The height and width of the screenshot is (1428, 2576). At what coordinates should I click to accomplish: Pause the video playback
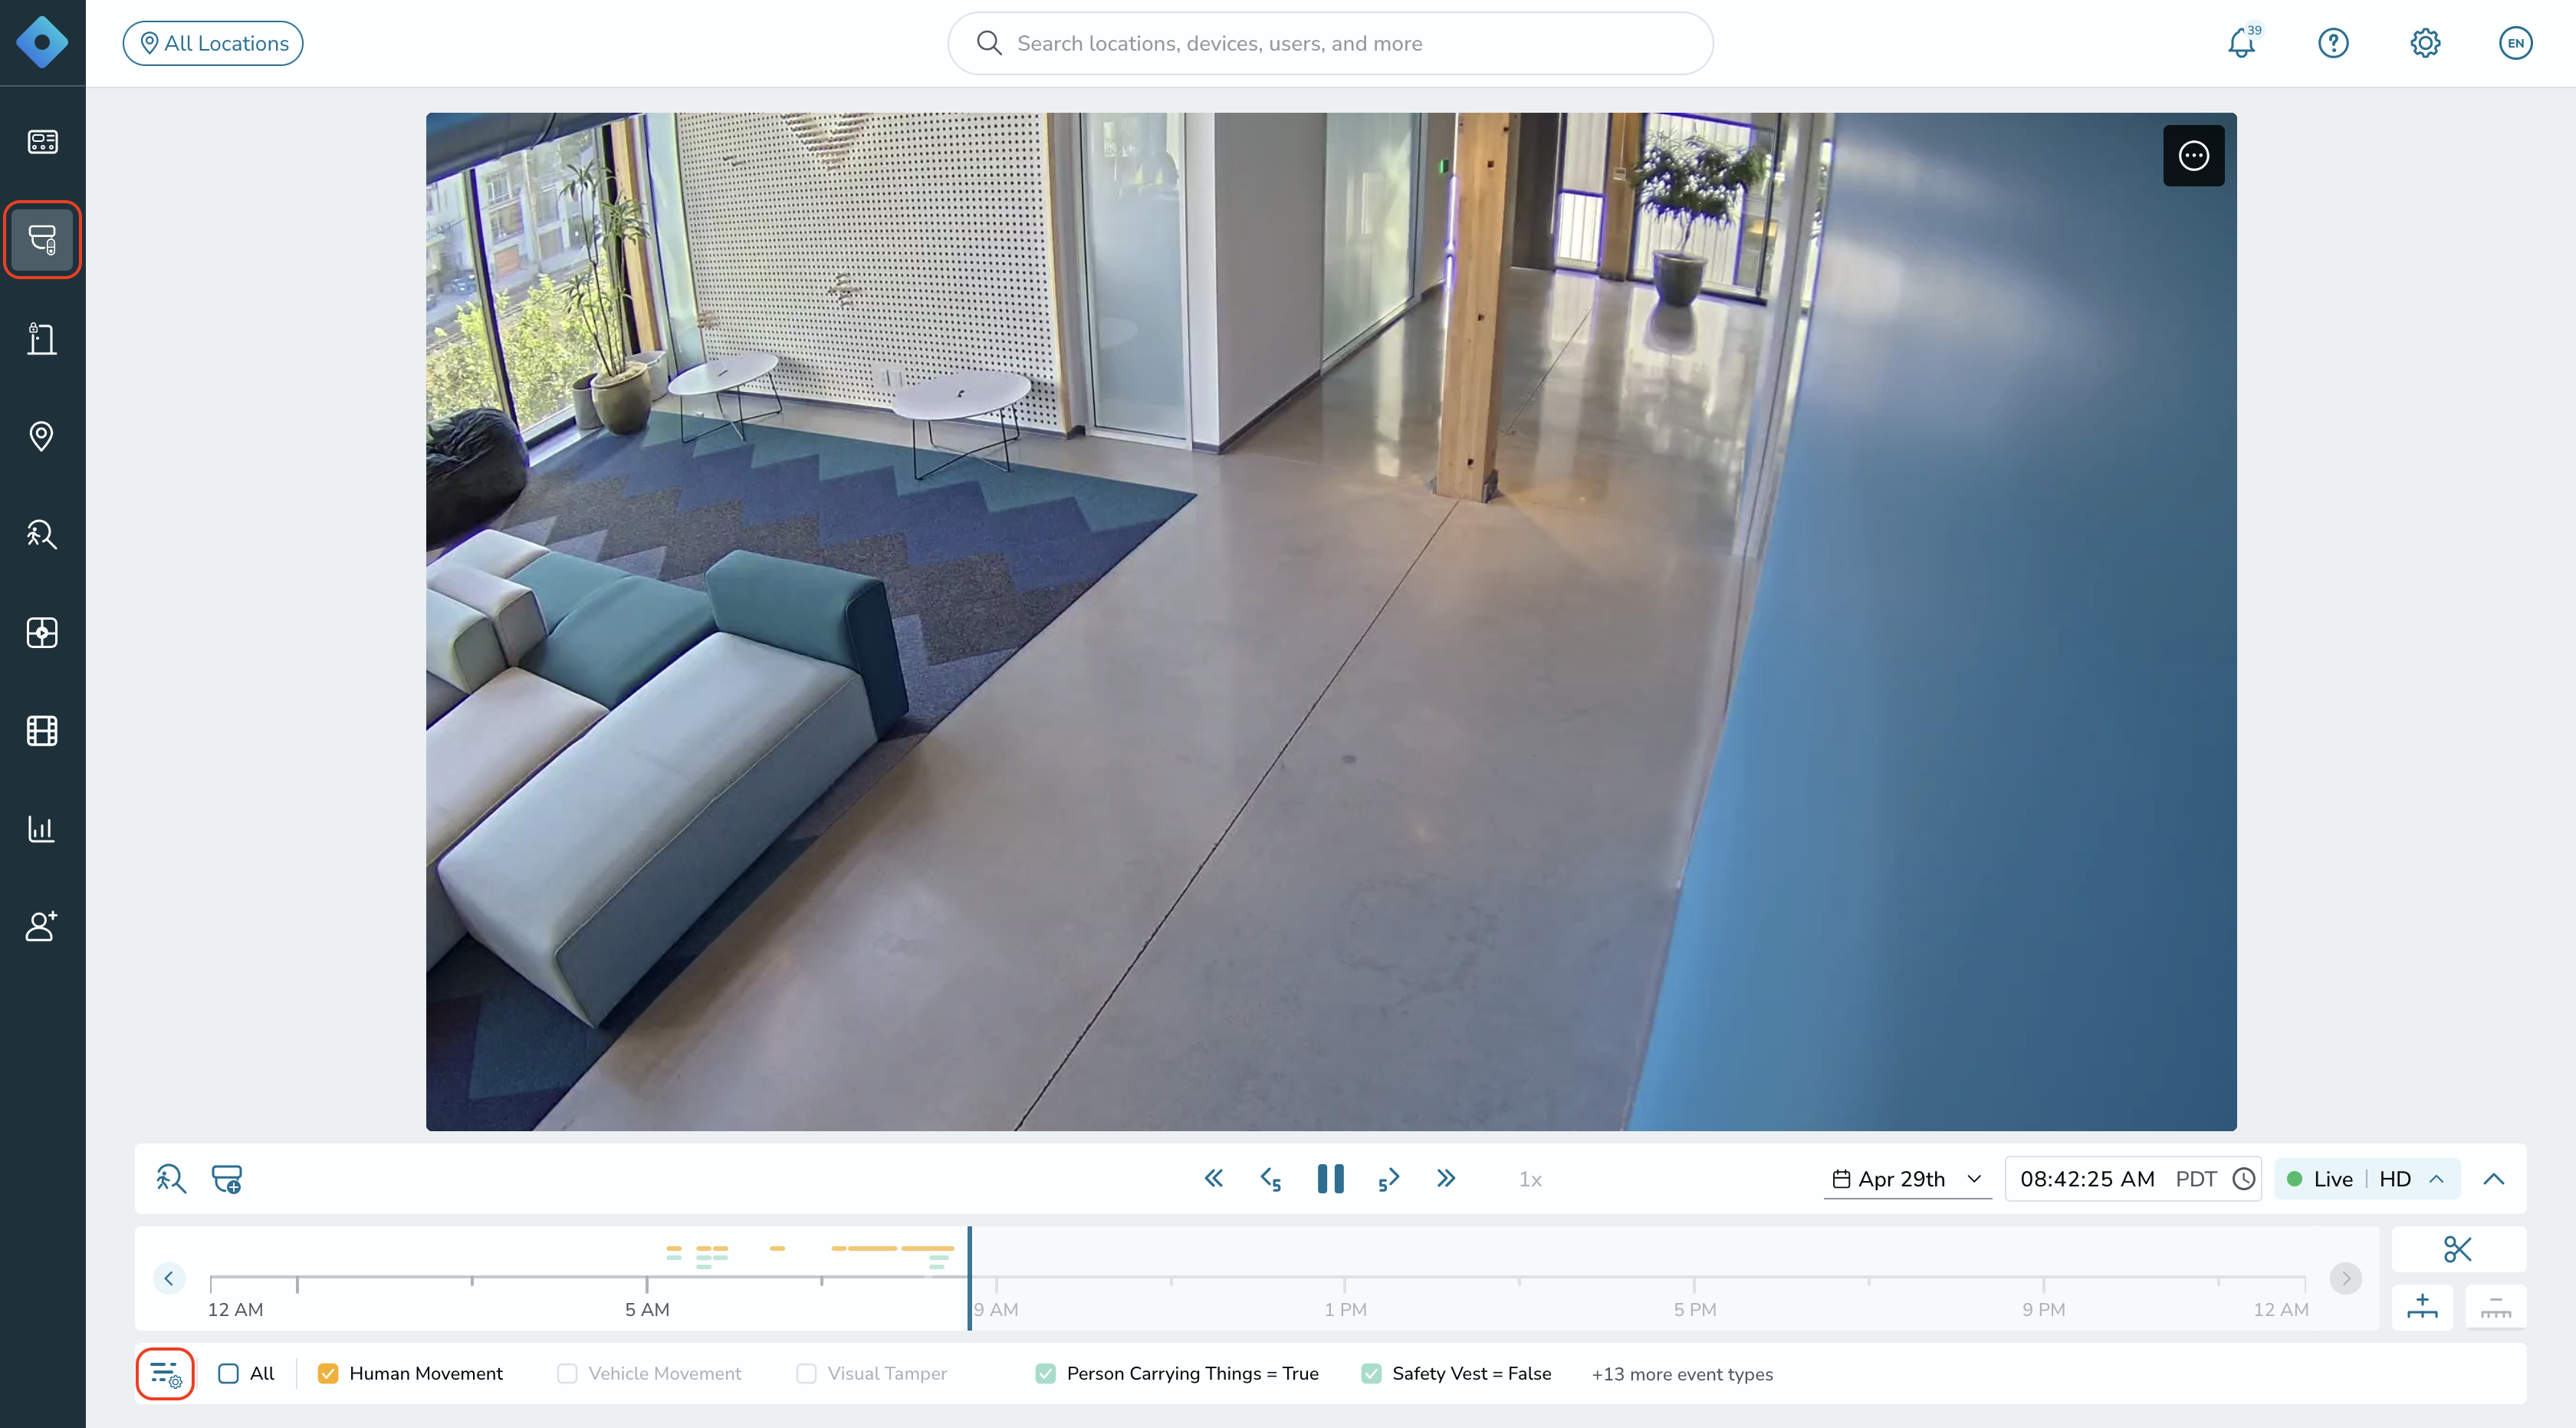(1331, 1179)
